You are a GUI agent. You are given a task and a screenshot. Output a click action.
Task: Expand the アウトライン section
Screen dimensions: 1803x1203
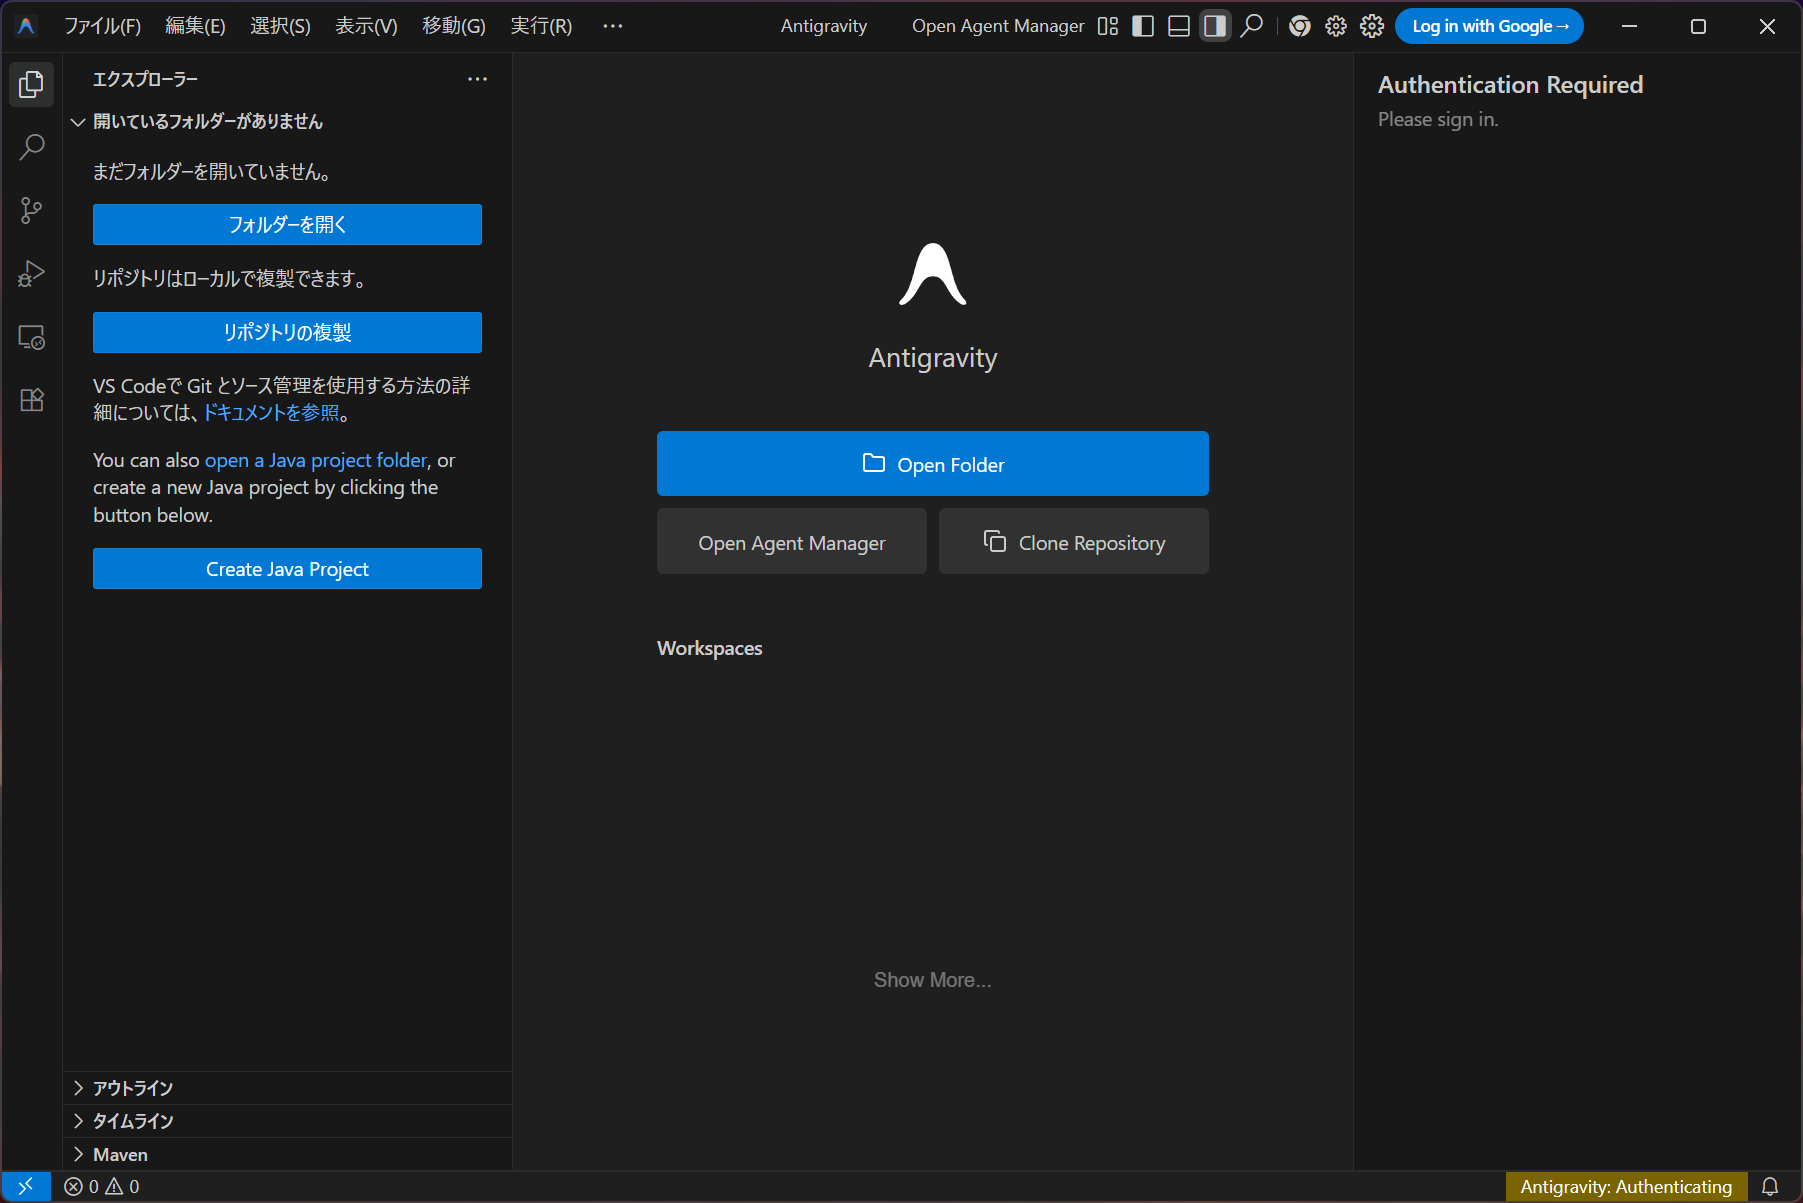point(287,1088)
